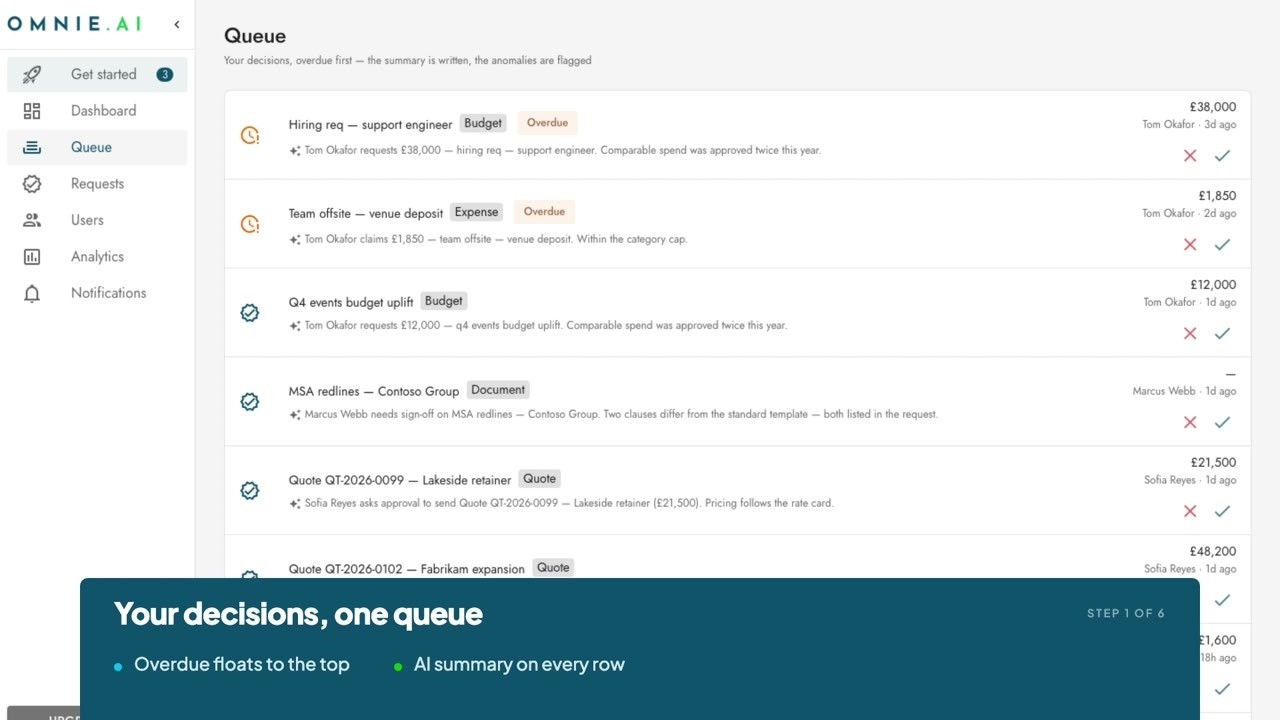
Task: Select Queue in the sidebar
Action: (x=97, y=147)
